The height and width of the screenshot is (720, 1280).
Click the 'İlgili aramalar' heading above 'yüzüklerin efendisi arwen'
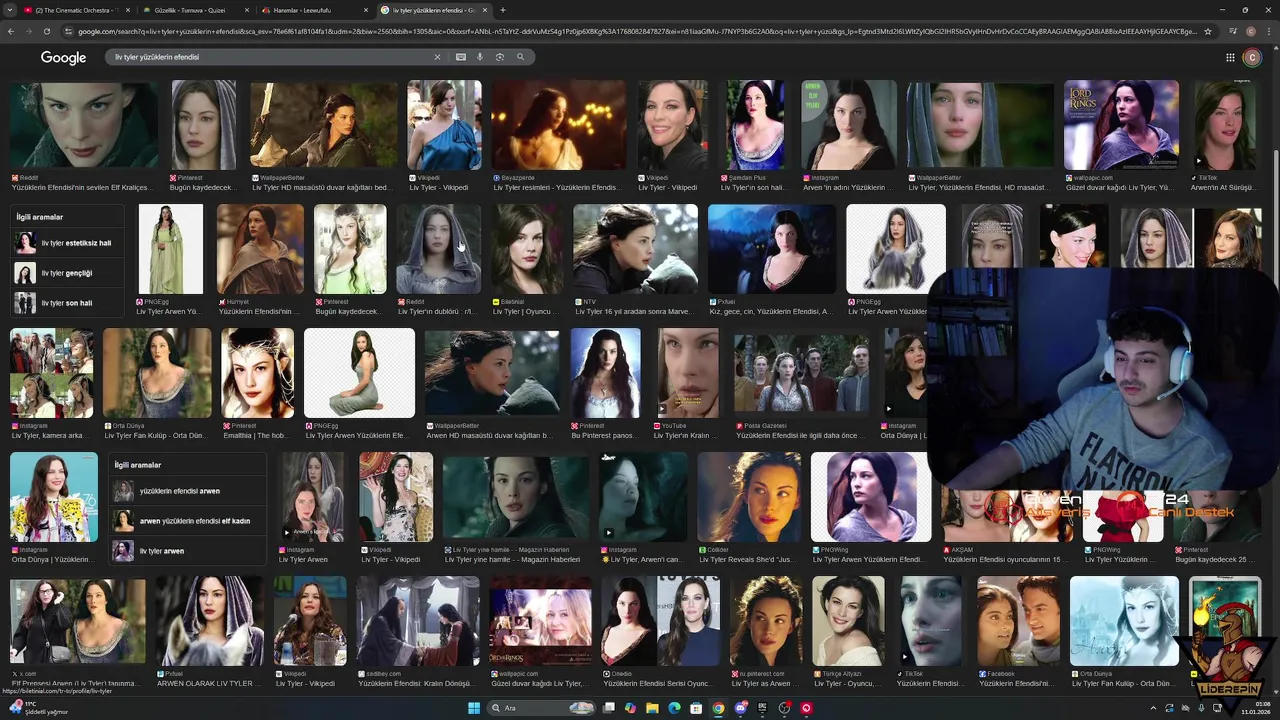(x=138, y=465)
